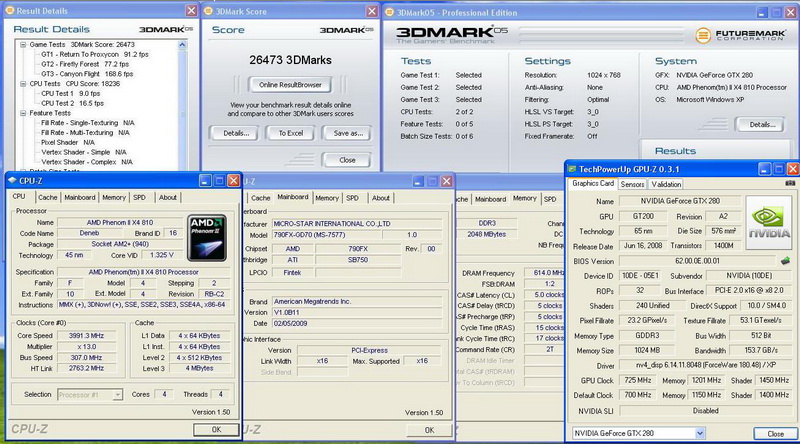The width and height of the screenshot is (800, 444).
Task: Click the Online ResultBrowser button
Action: pyautogui.click(x=288, y=86)
